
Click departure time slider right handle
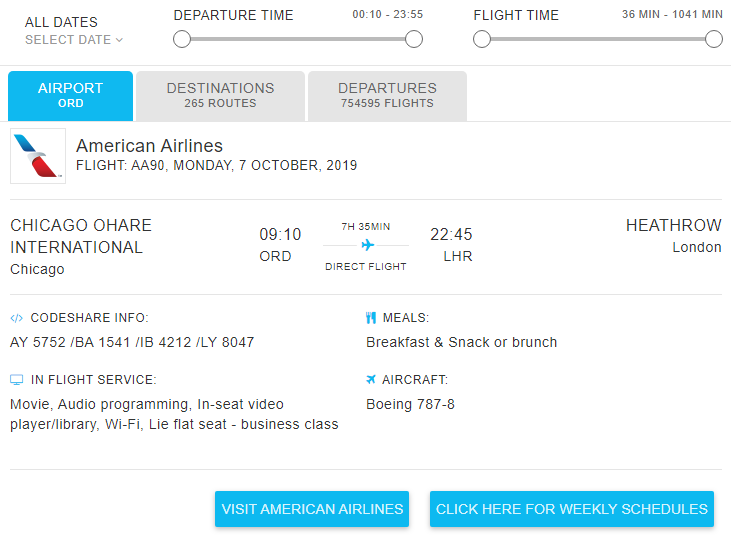[x=414, y=39]
